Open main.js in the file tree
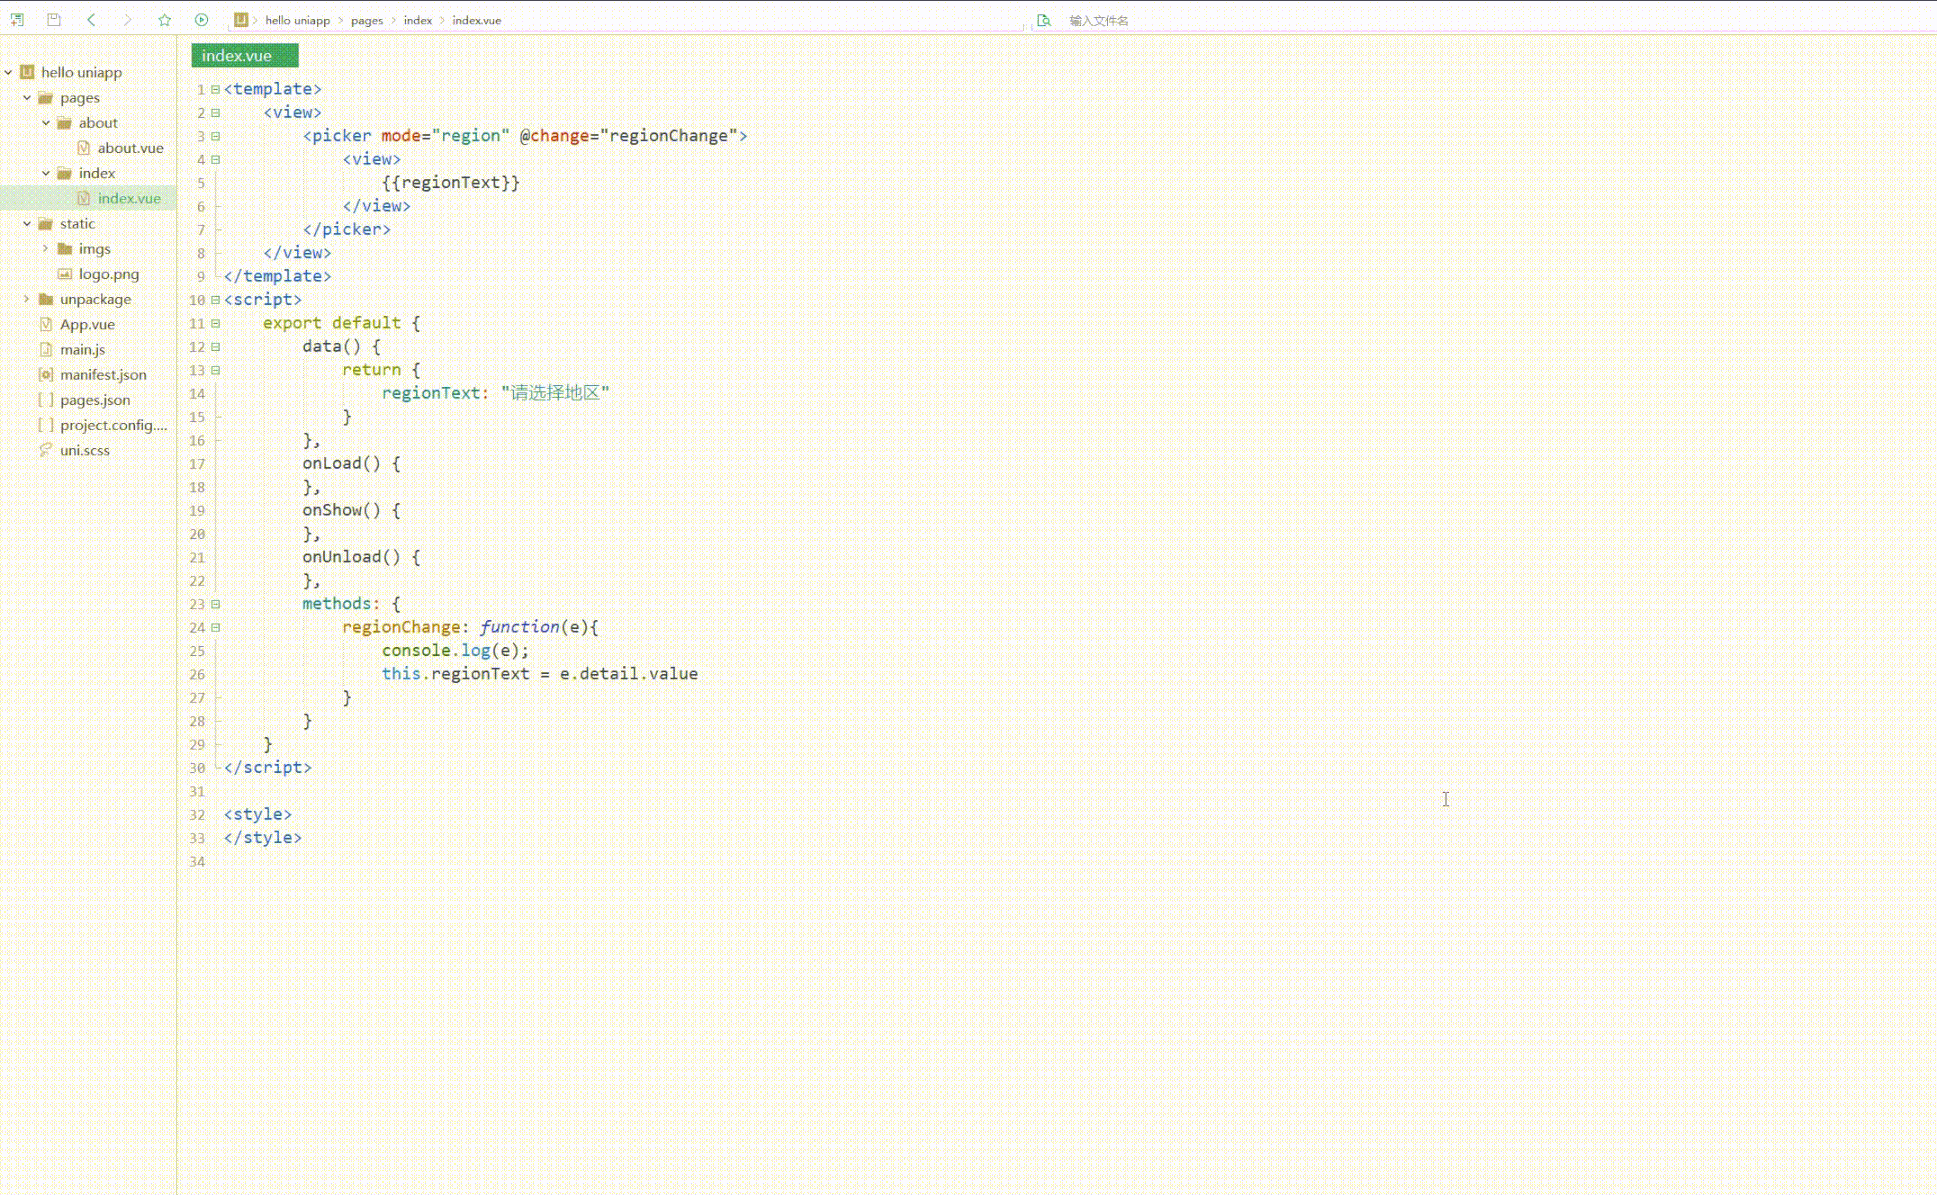1937x1195 pixels. pyautogui.click(x=82, y=350)
